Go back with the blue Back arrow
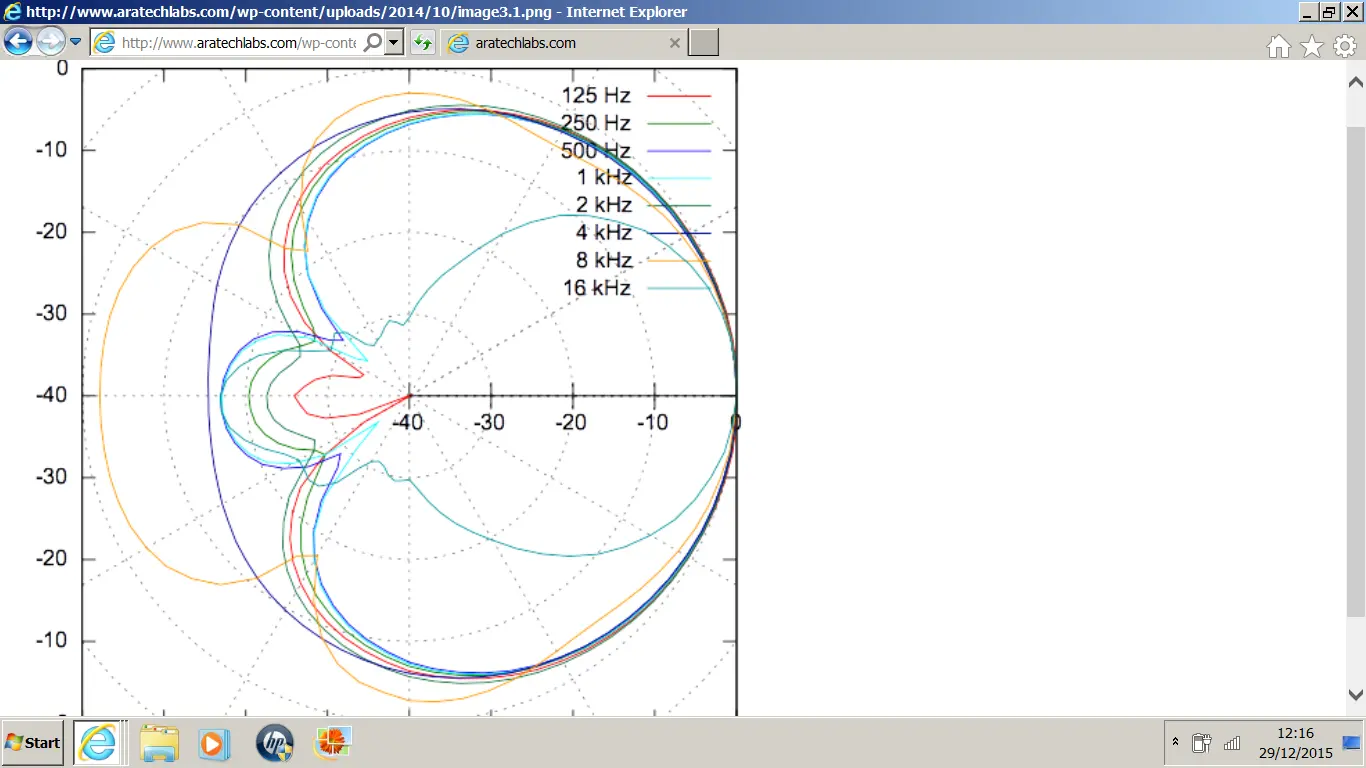 click(18, 42)
